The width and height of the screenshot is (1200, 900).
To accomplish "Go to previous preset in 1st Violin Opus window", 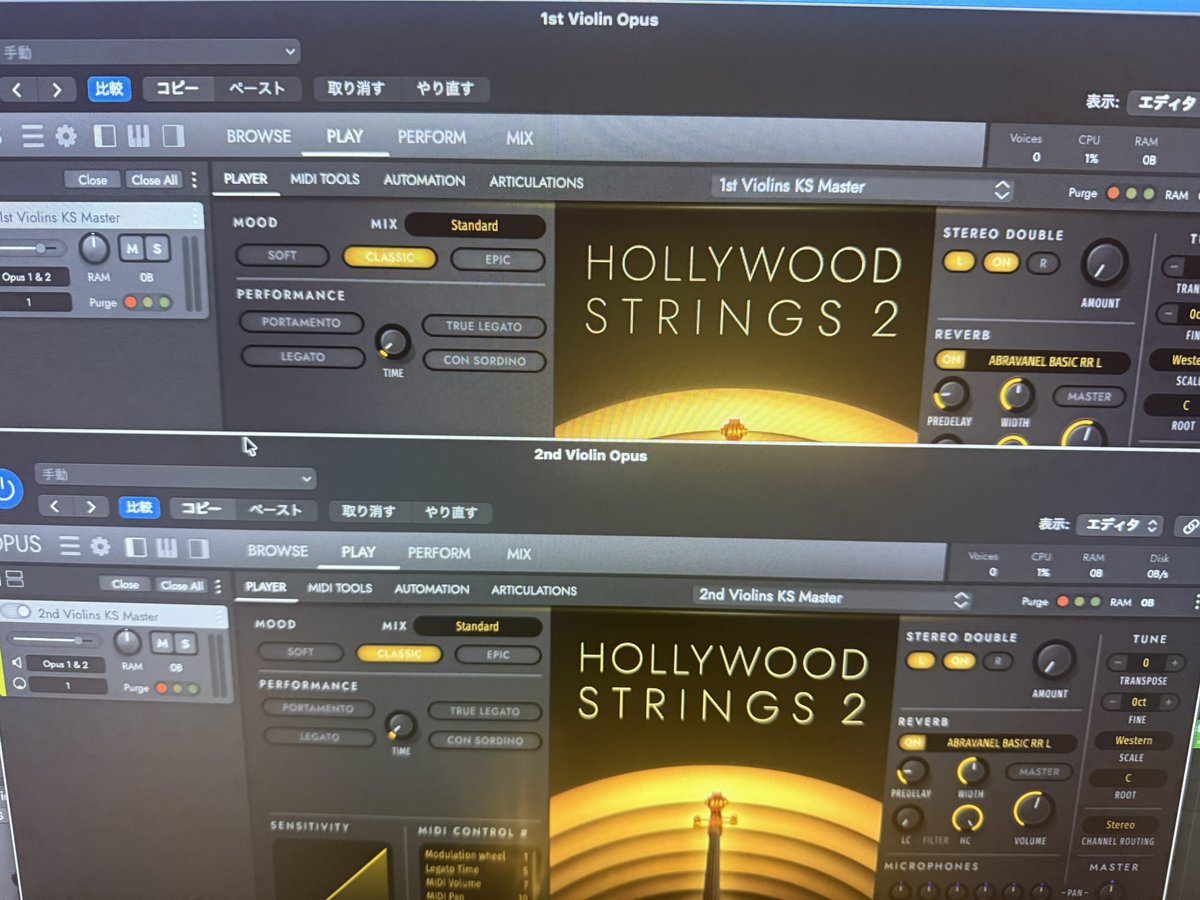I will coord(19,90).
